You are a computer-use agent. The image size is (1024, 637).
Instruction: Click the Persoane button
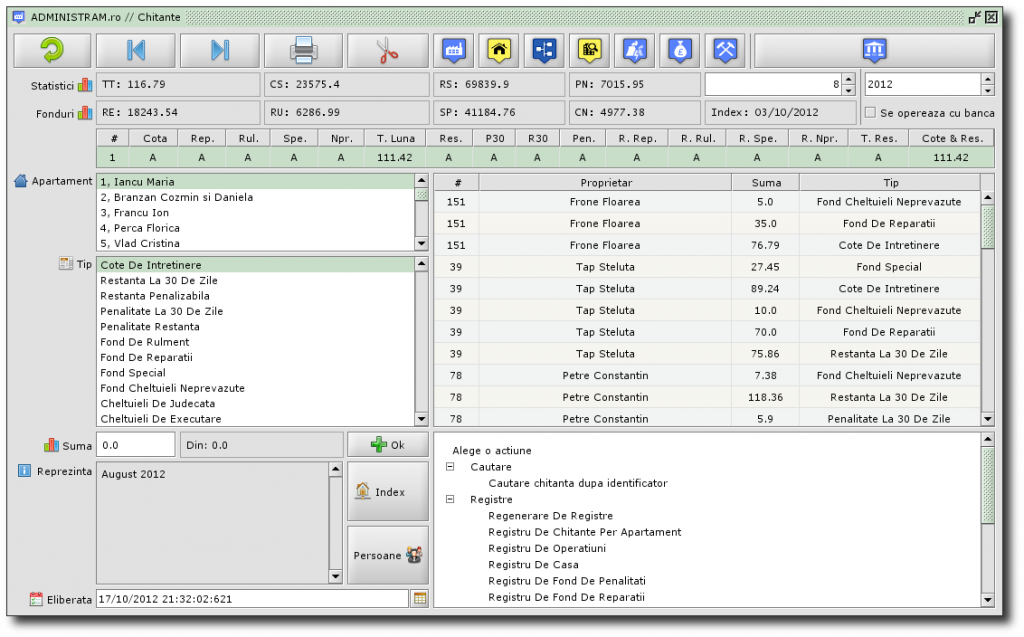388,555
